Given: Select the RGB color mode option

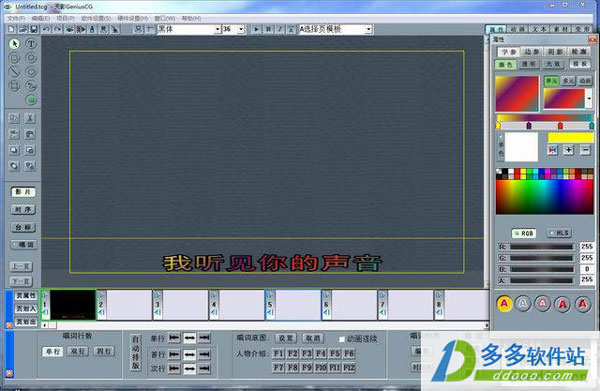Looking at the screenshot, I should 524,233.
